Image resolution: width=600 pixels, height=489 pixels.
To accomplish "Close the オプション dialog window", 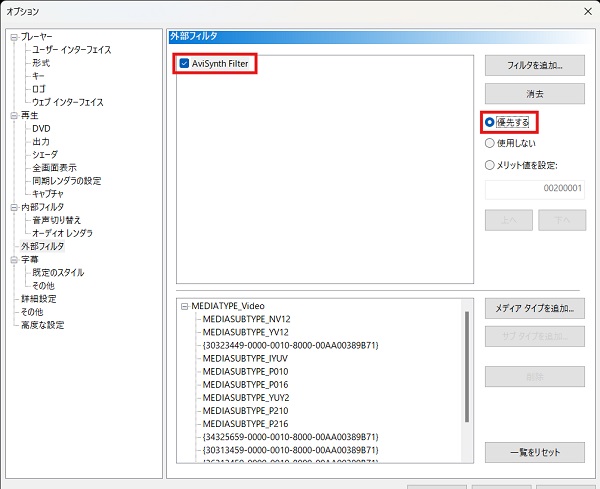I will pyautogui.click(x=584, y=11).
